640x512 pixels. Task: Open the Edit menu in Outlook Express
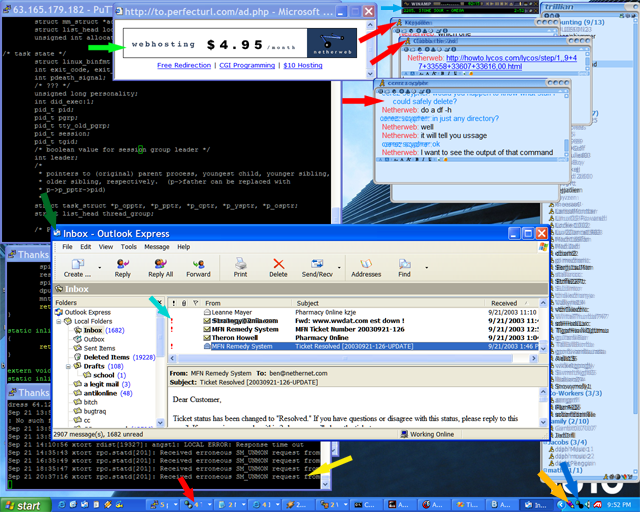click(86, 247)
